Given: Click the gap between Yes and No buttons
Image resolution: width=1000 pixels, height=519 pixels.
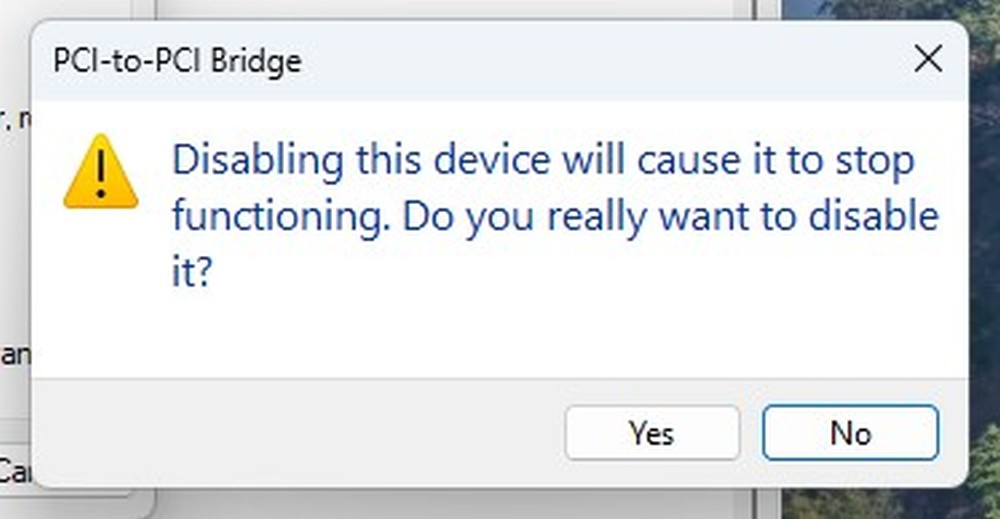Looking at the screenshot, I should [751, 433].
